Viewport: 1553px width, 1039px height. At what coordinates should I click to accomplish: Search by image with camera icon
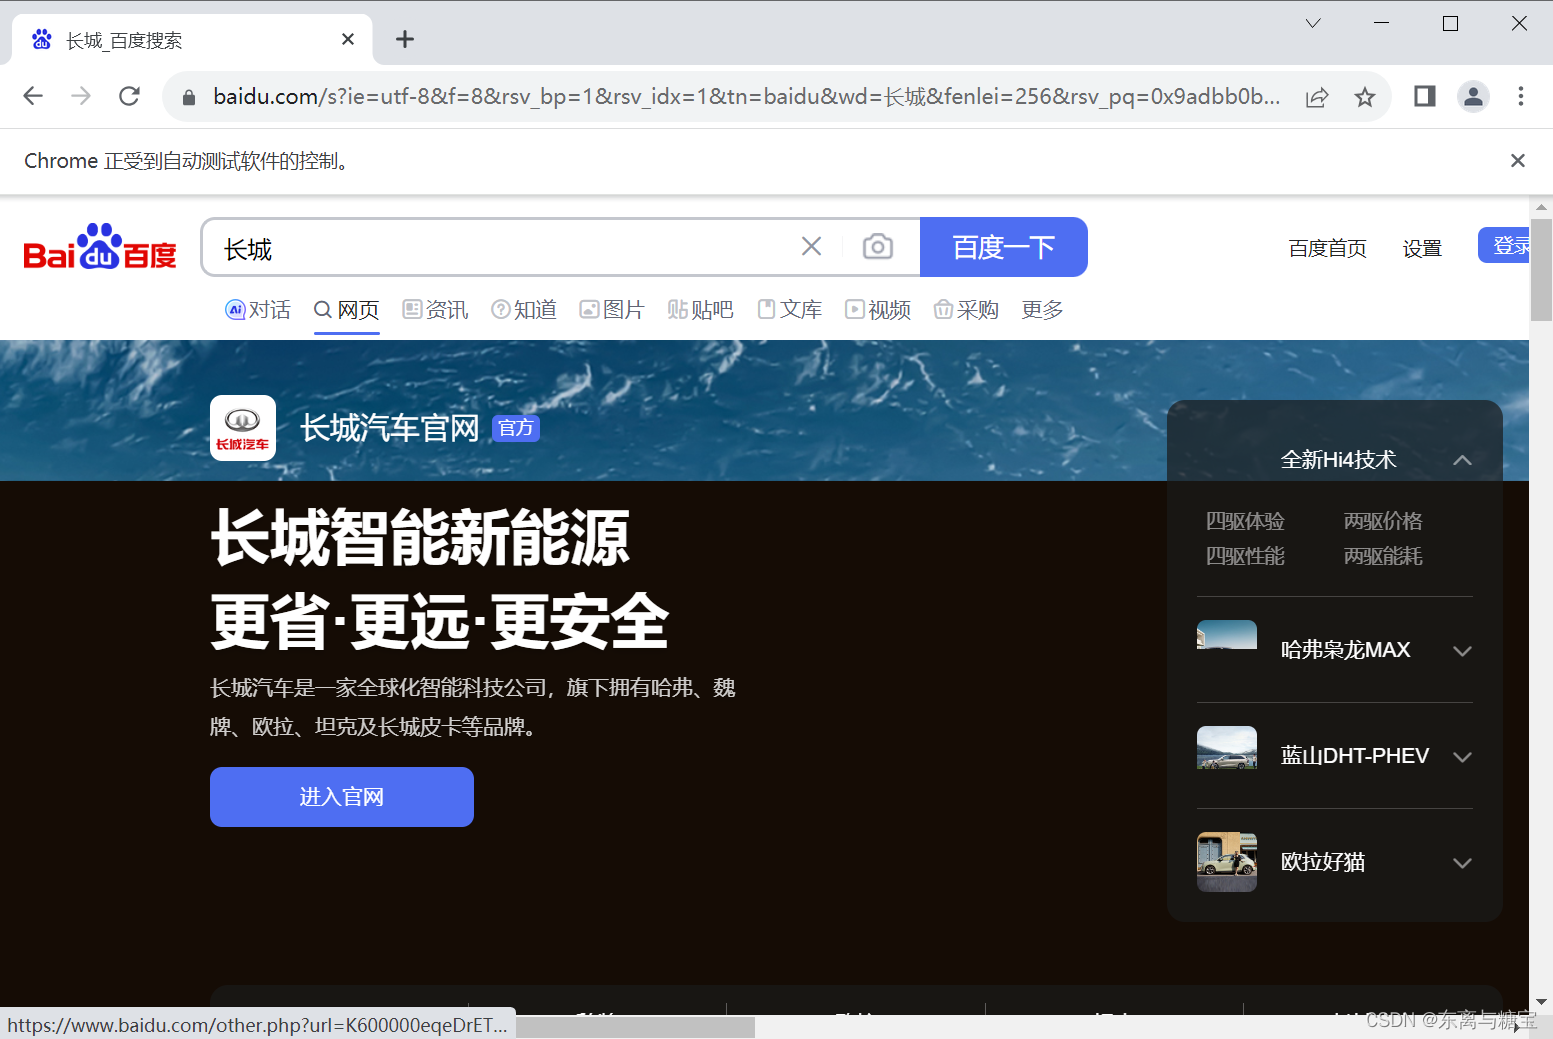tap(878, 246)
